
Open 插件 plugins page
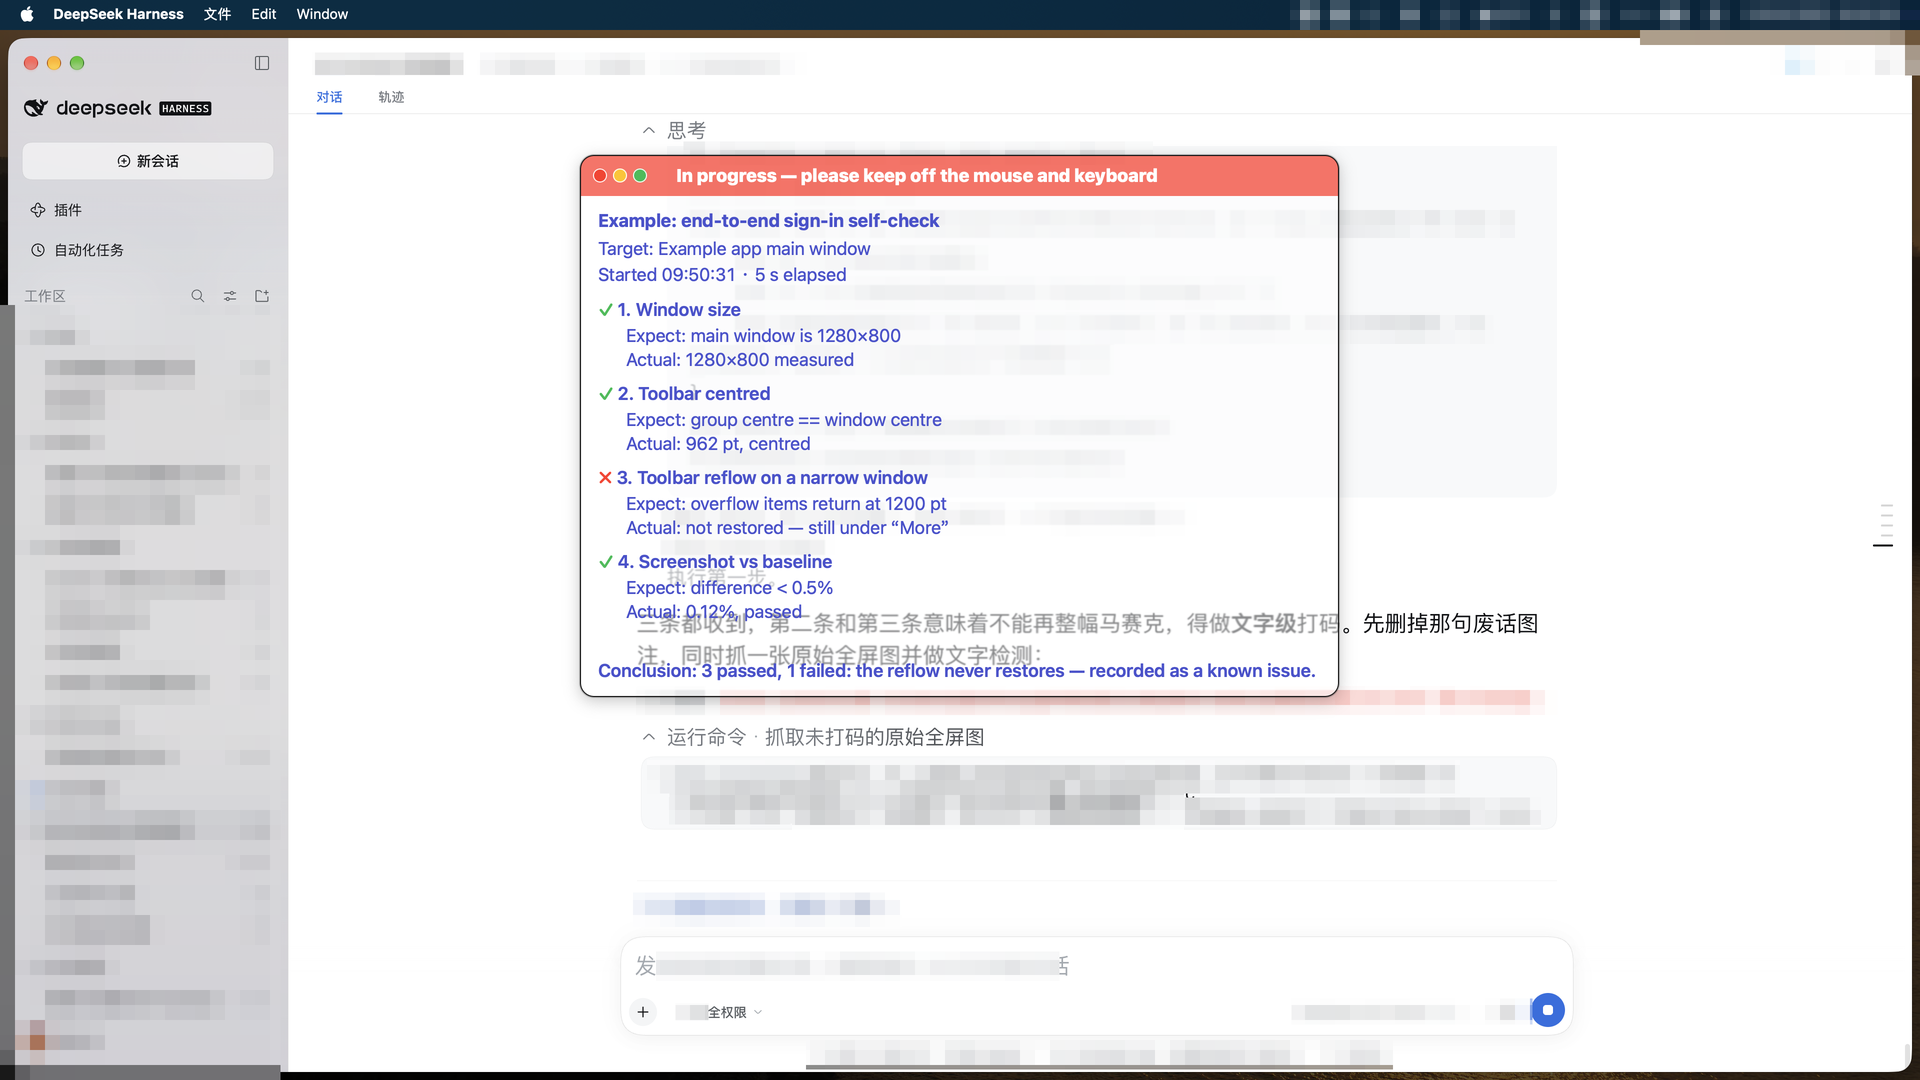(68, 210)
